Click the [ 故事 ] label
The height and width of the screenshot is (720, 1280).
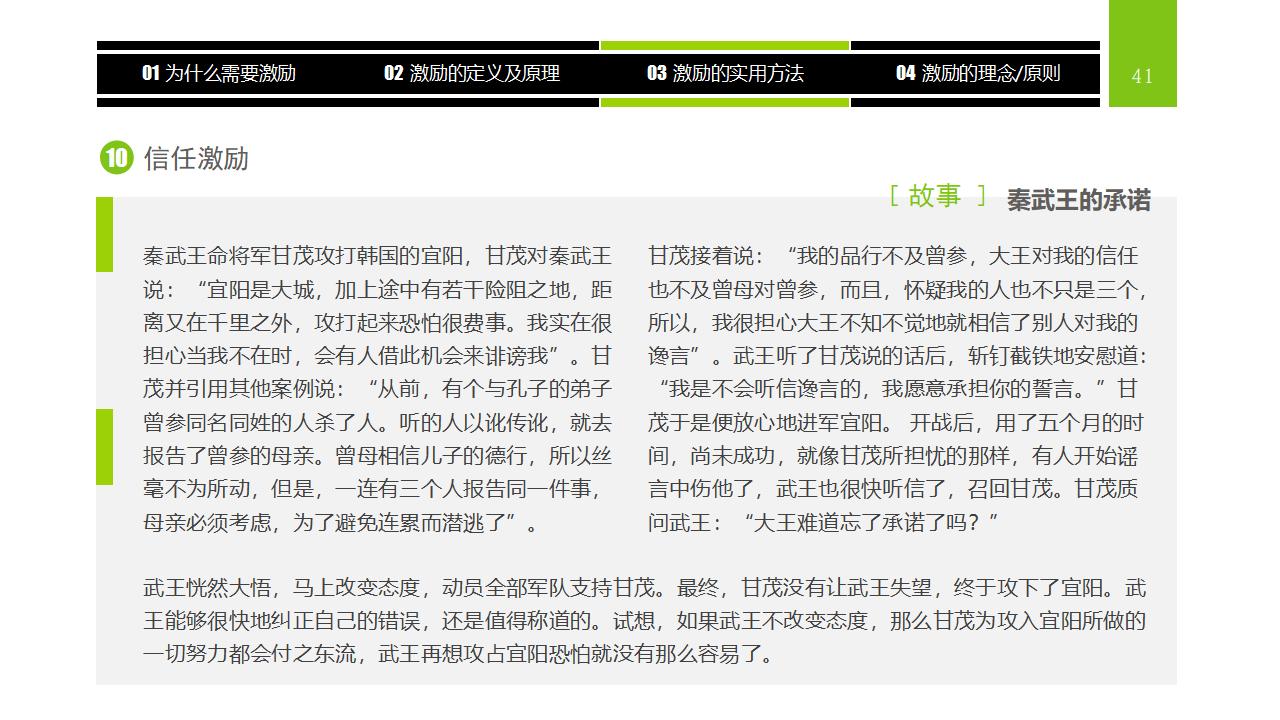[938, 196]
